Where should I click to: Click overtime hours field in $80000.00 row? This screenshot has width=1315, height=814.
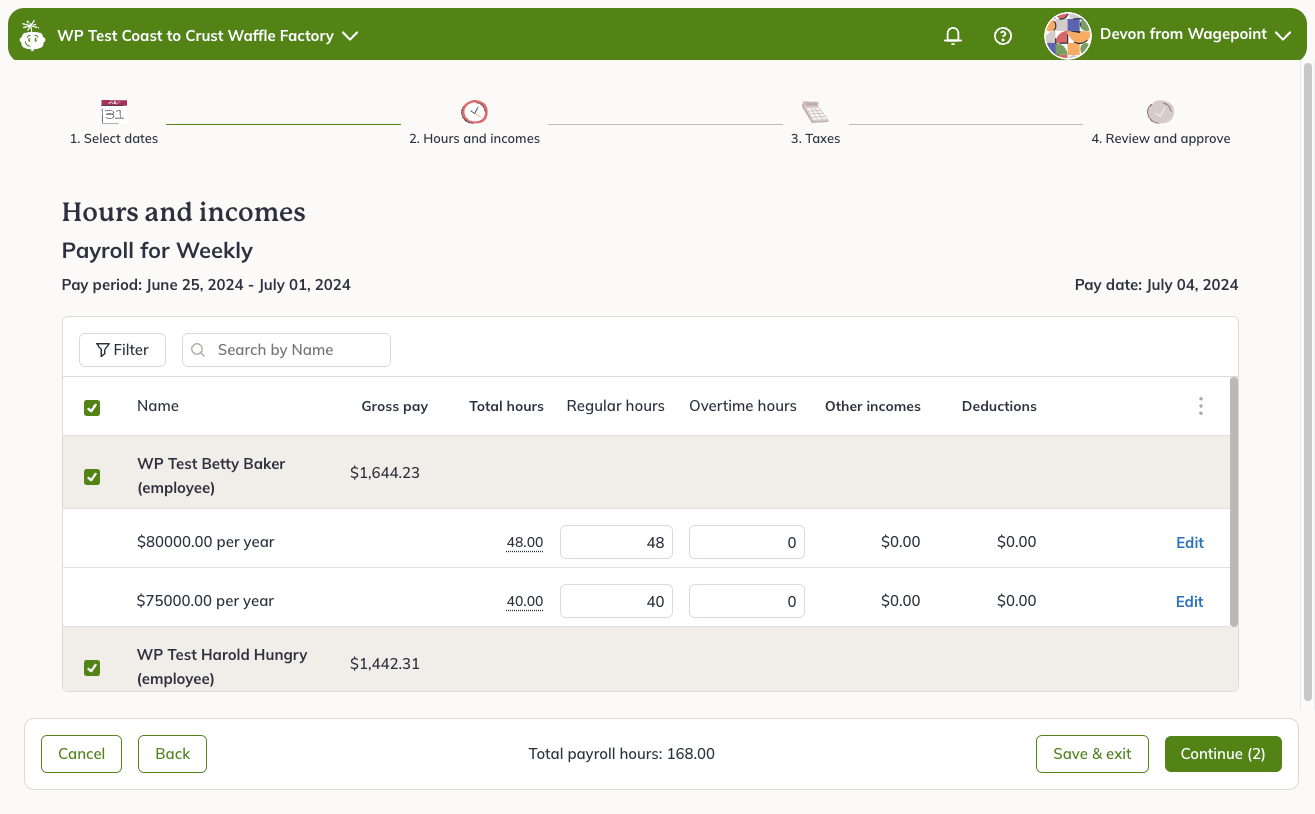747,543
